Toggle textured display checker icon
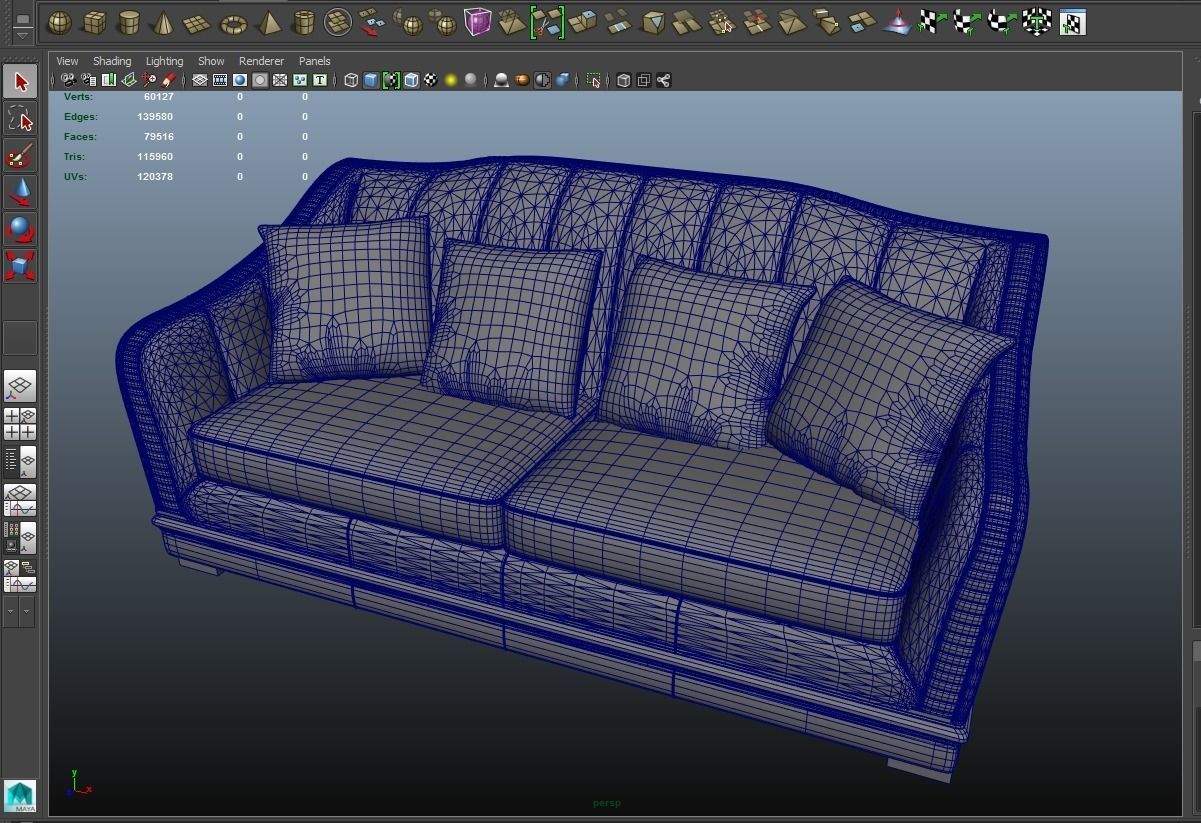This screenshot has width=1201, height=823. pos(431,80)
